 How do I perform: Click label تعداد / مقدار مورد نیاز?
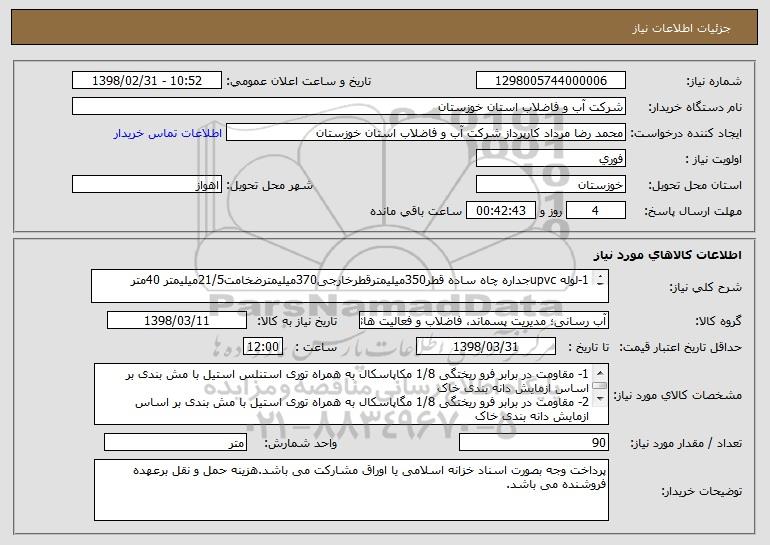pos(686,443)
